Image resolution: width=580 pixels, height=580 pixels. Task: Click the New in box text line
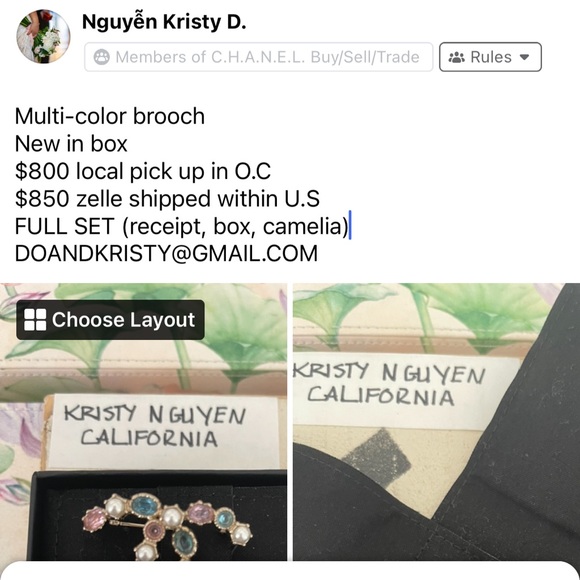[x=71, y=144]
